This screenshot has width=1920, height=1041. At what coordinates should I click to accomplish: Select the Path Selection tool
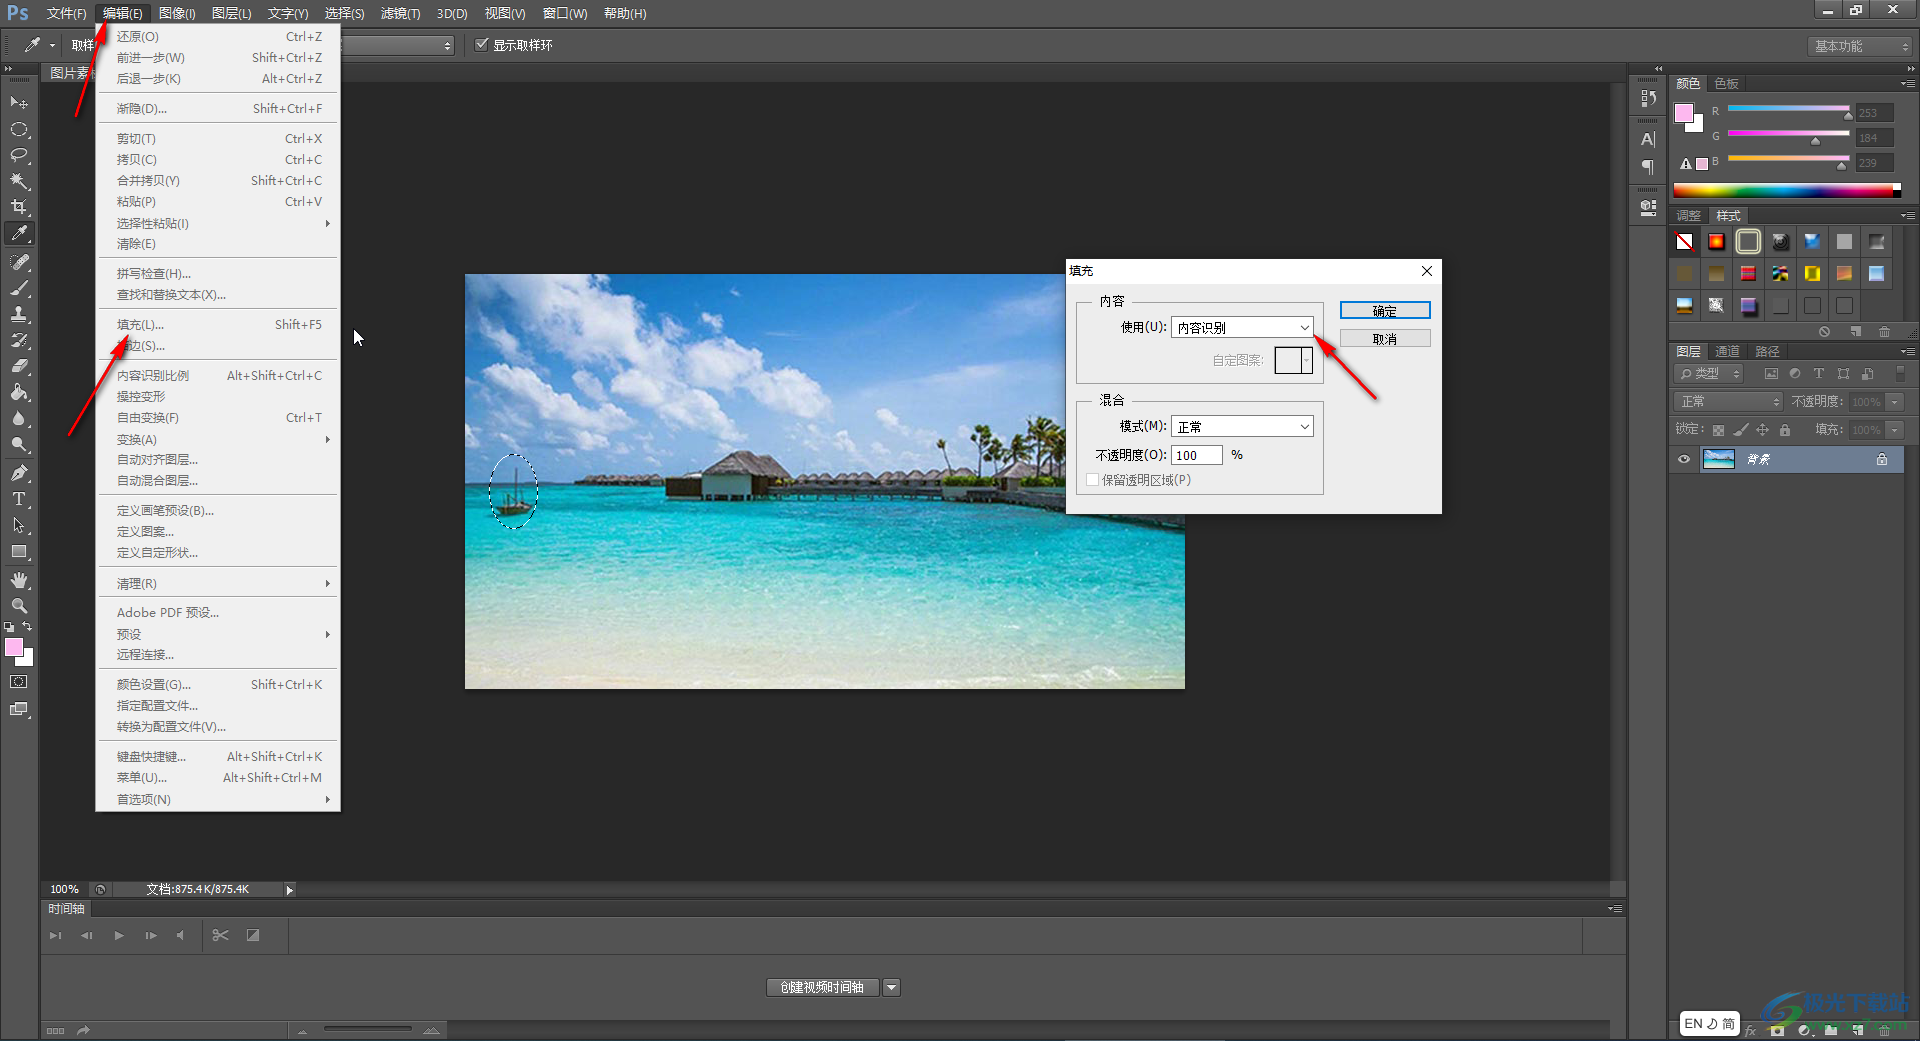click(x=19, y=525)
